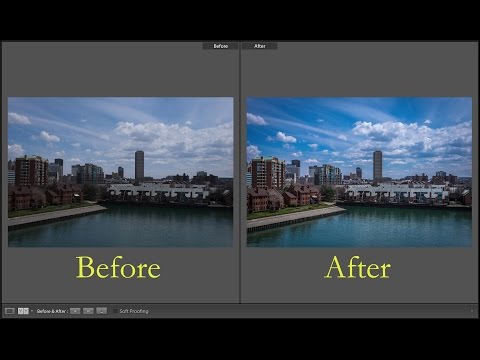Select the Before photo preview
The height and width of the screenshot is (360, 480).
121,172
